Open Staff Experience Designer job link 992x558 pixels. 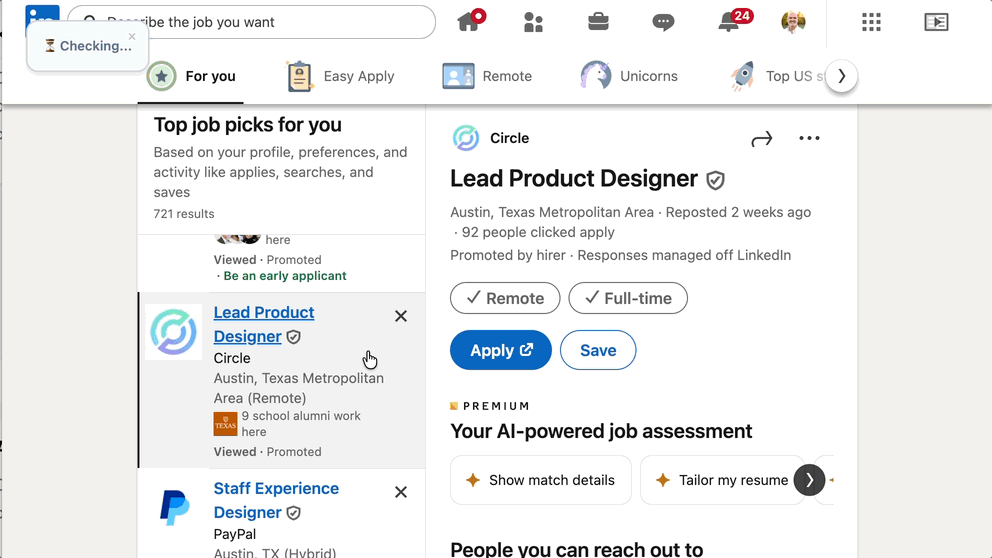click(276, 500)
